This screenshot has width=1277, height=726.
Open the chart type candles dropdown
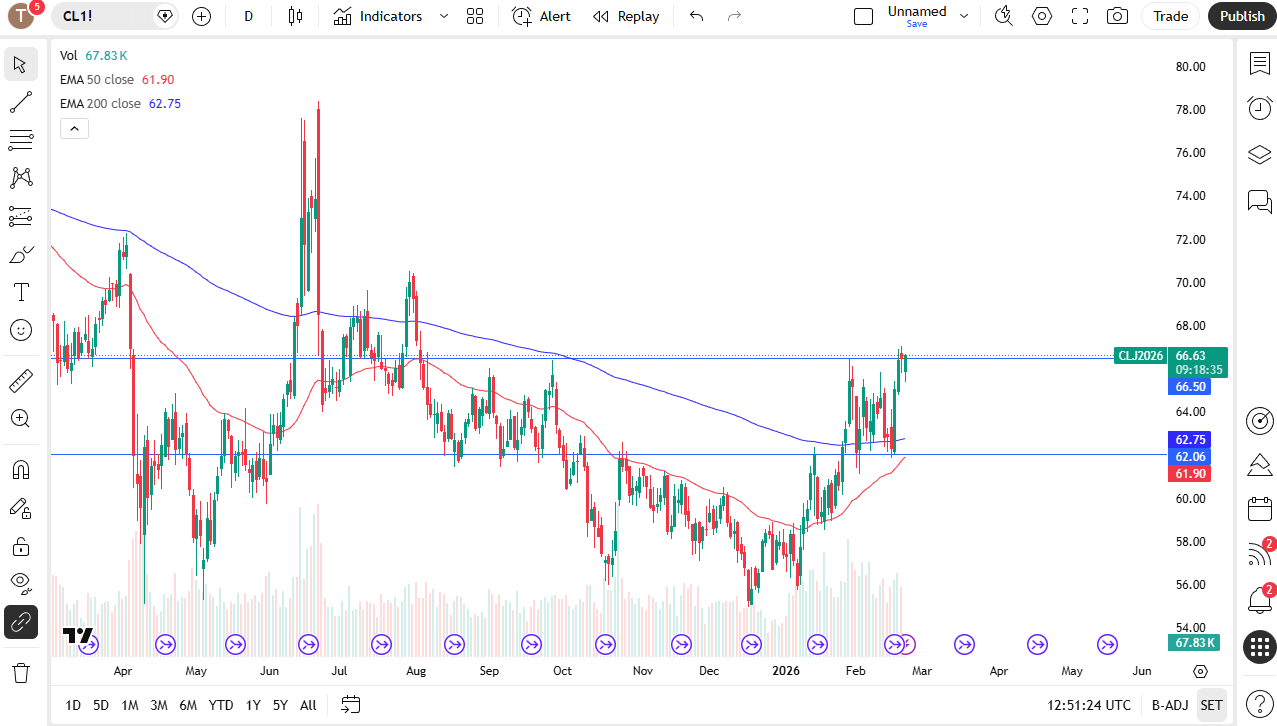(x=294, y=16)
